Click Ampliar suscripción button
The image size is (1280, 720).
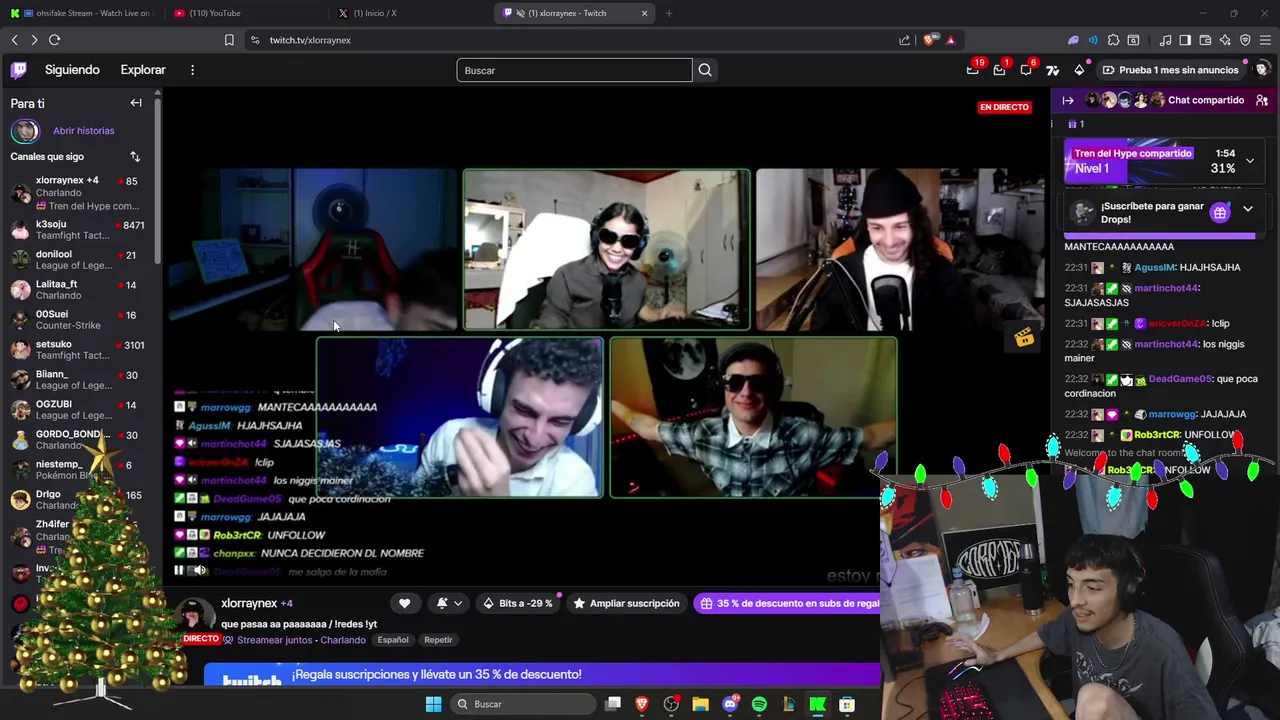[x=625, y=603]
